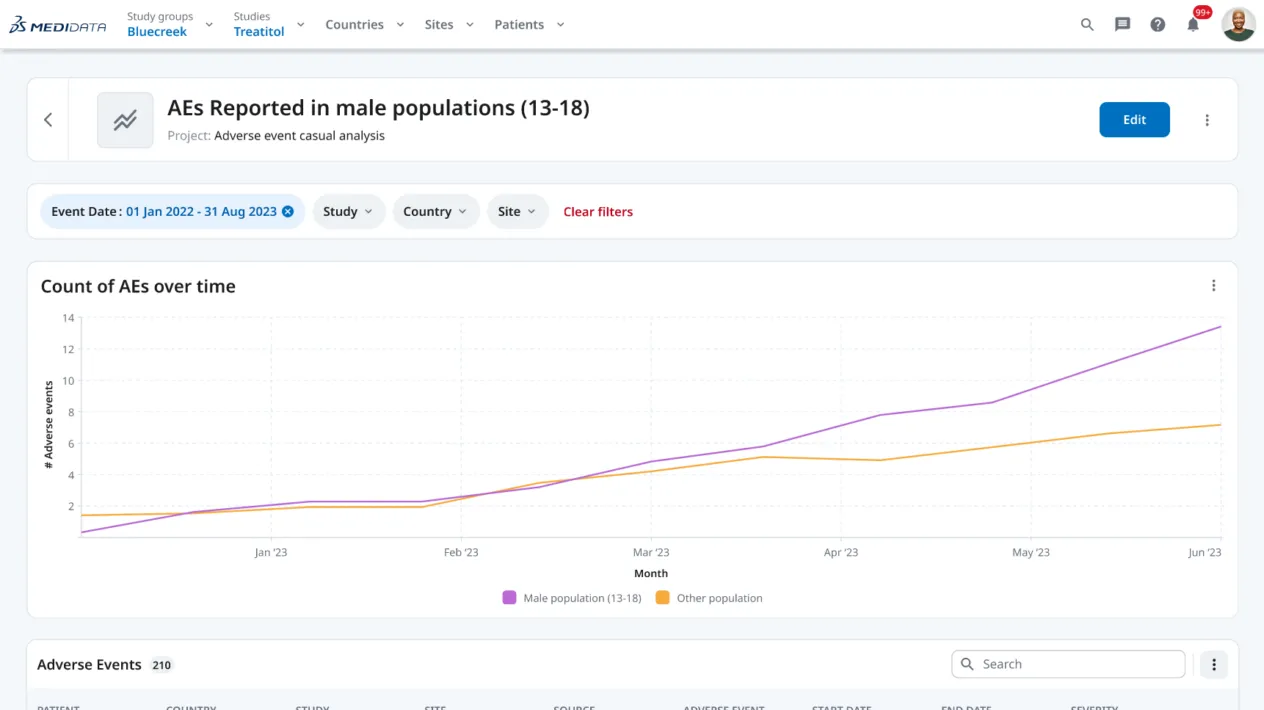The image size is (1264, 710).
Task: Remove the Event Date filter chip
Action: [287, 211]
